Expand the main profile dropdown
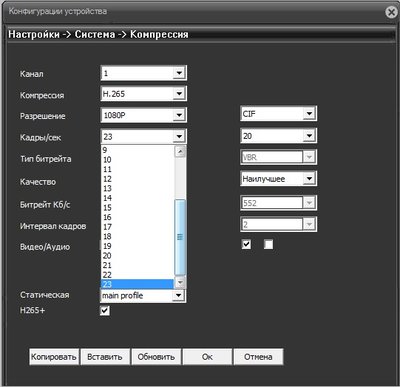 click(x=143, y=296)
